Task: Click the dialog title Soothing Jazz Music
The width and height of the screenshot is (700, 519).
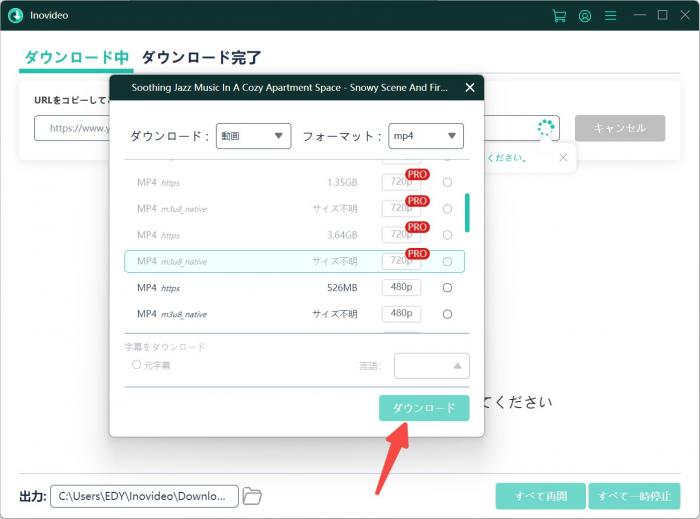Action: coord(289,87)
